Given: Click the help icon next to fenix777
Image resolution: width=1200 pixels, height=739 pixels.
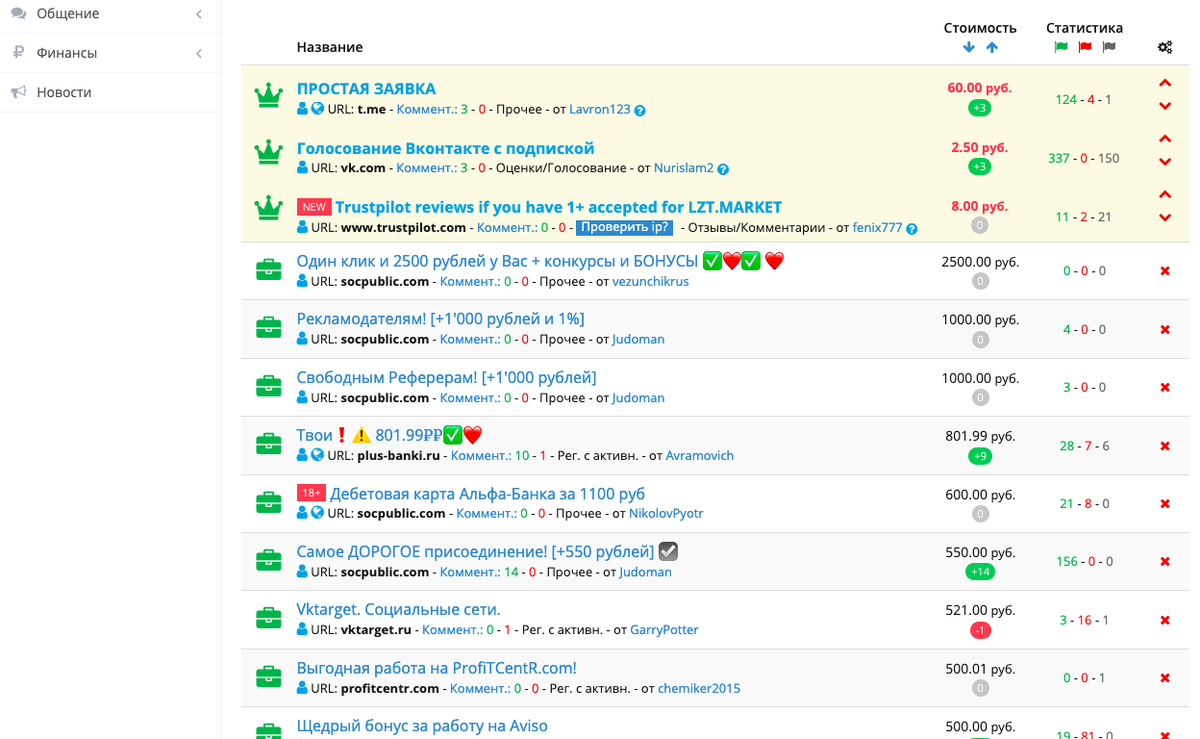Looking at the screenshot, I should click(912, 229).
